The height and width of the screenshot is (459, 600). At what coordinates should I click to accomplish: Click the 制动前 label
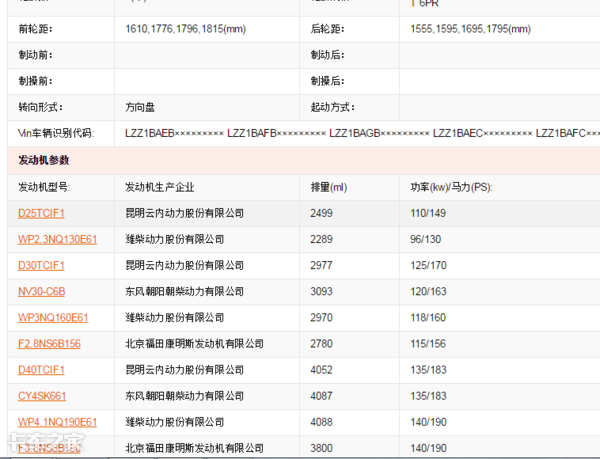coord(36,55)
